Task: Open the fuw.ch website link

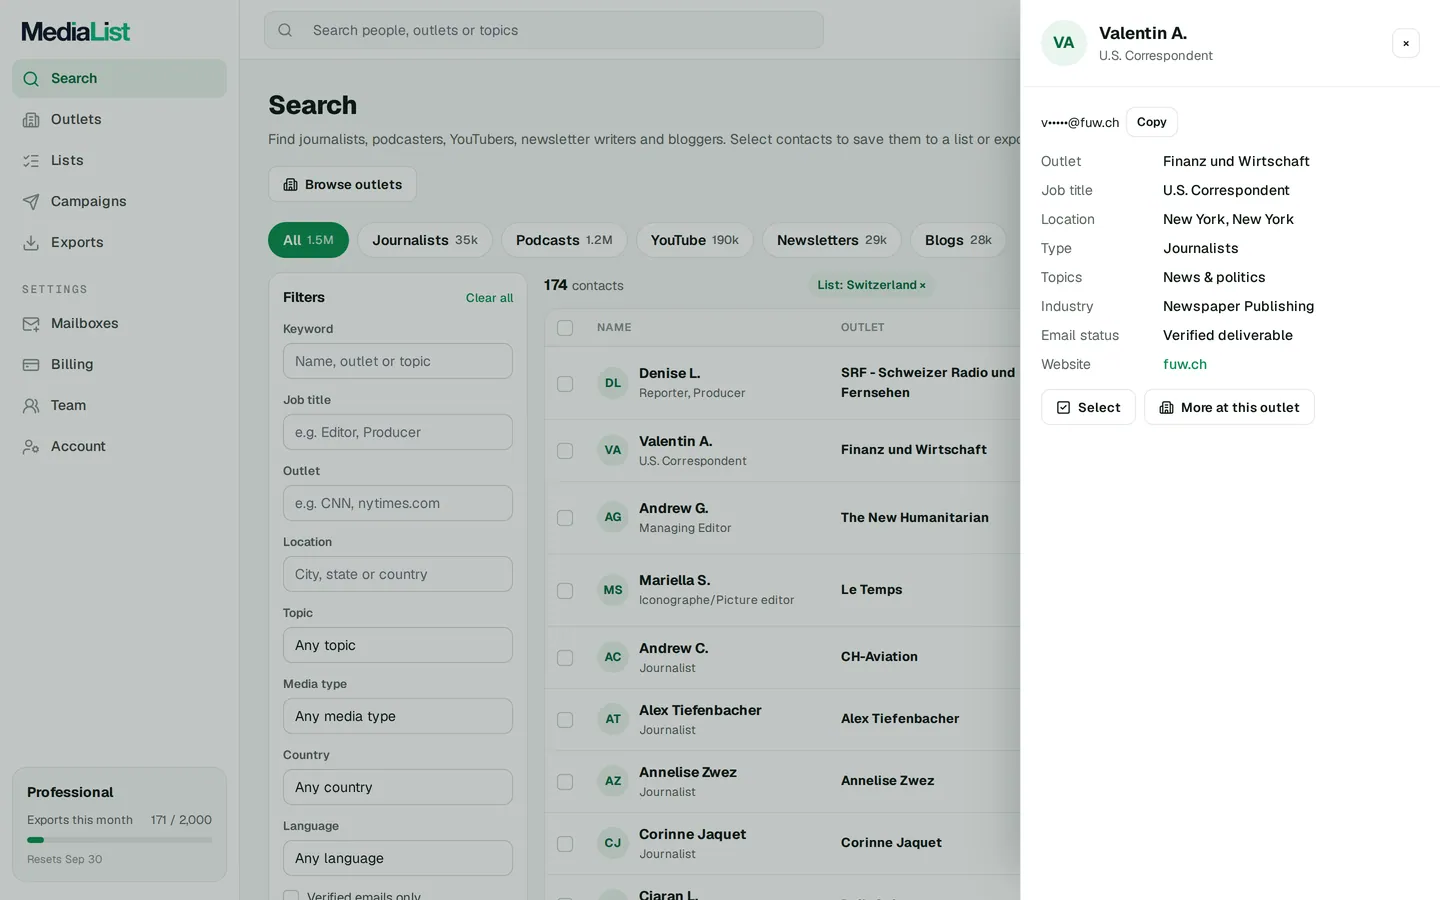Action: coord(1185,364)
